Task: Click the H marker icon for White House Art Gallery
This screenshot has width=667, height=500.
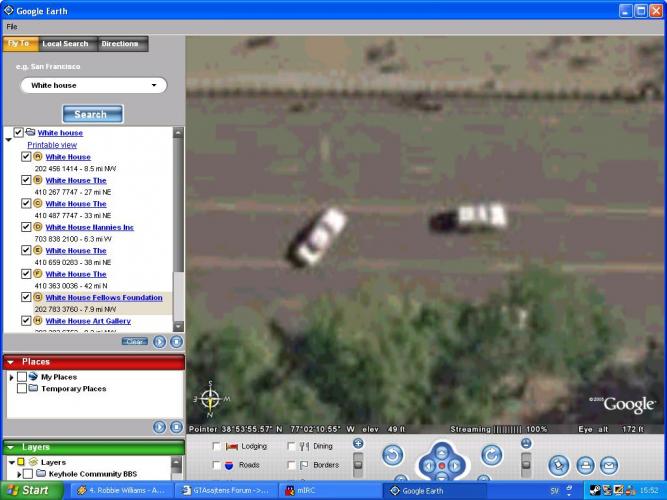Action: tap(38, 320)
